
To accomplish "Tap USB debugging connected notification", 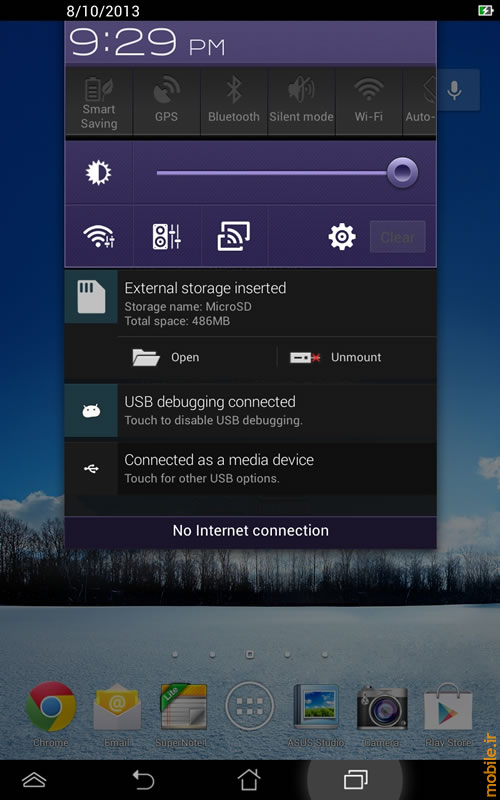I will pos(251,410).
